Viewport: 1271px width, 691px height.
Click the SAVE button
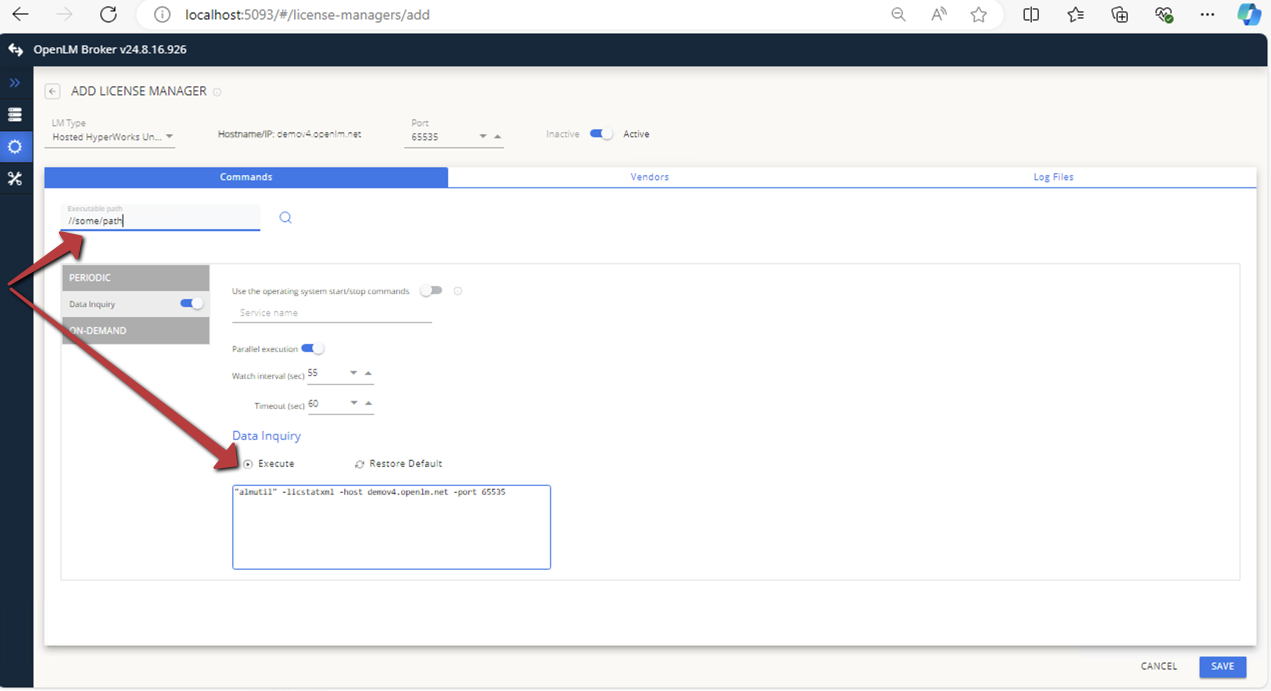[1222, 666]
